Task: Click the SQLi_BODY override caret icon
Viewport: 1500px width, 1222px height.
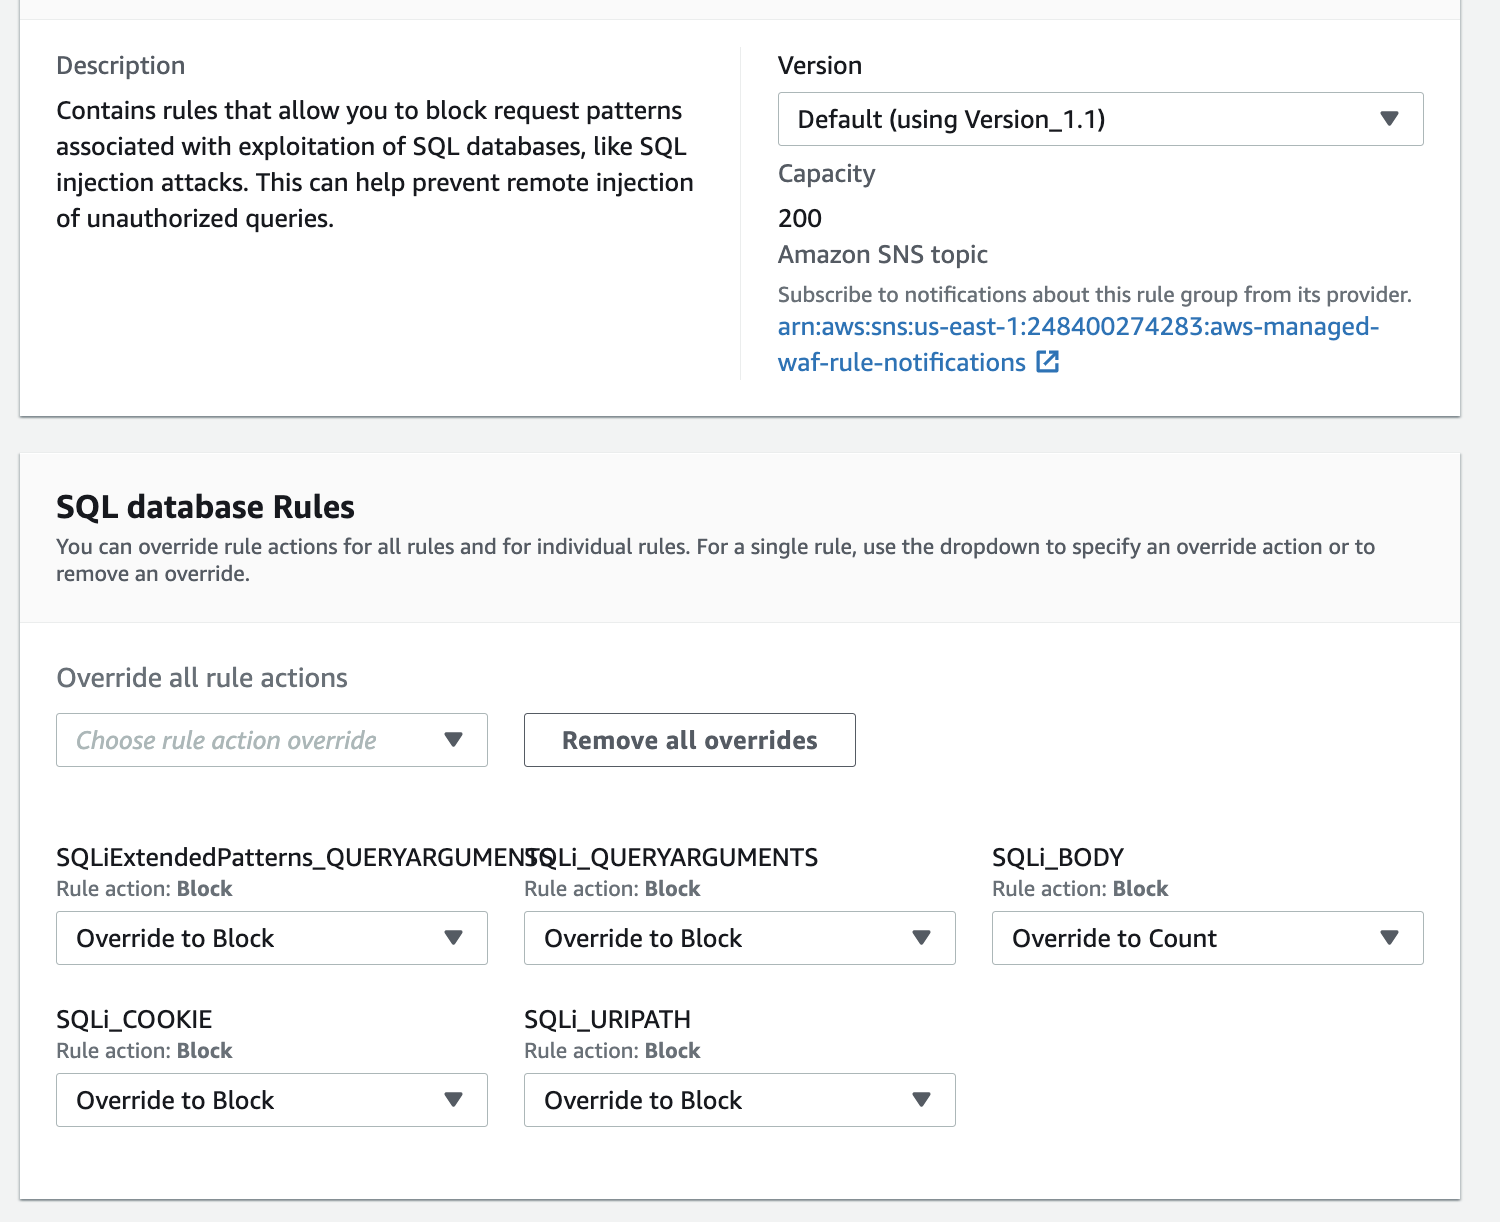Action: pos(1389,938)
